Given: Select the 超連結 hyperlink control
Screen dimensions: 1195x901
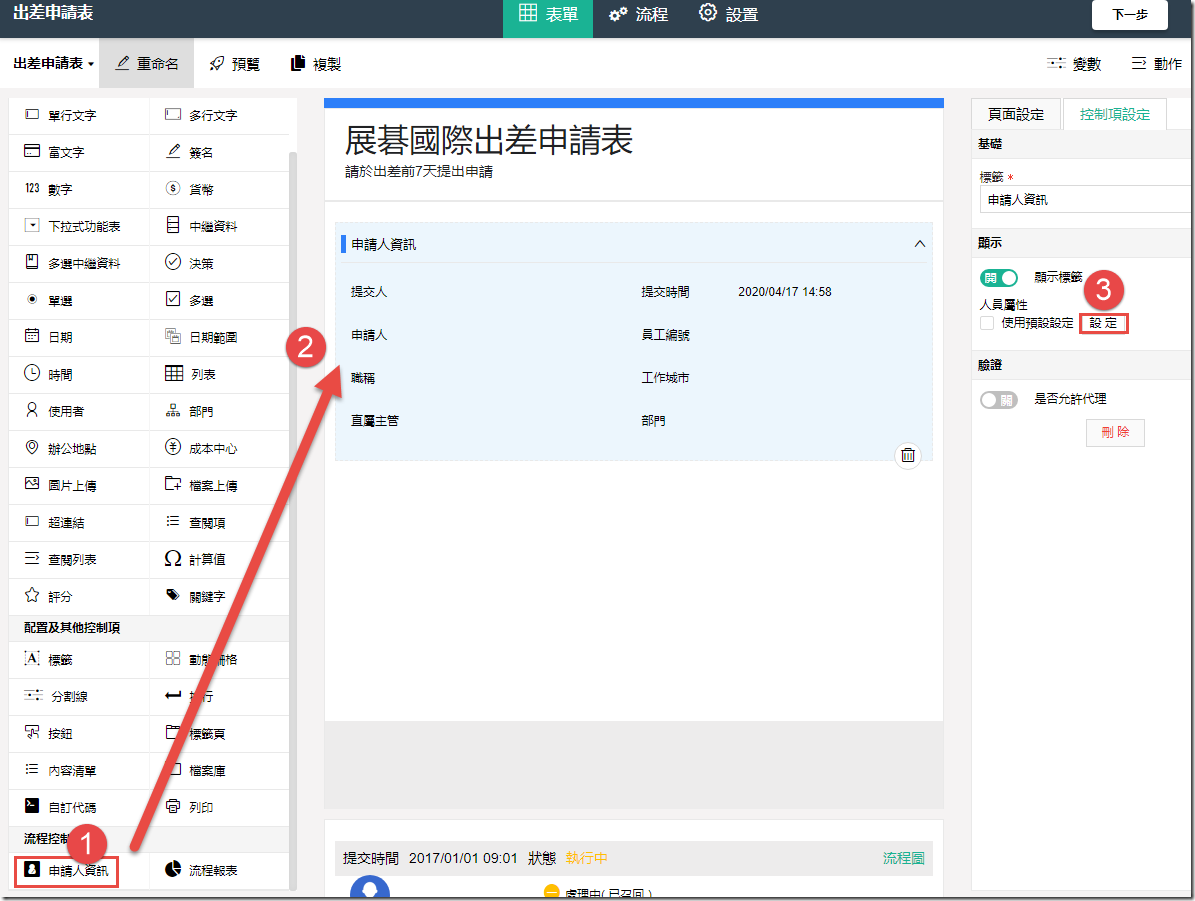Looking at the screenshot, I should [x=78, y=522].
